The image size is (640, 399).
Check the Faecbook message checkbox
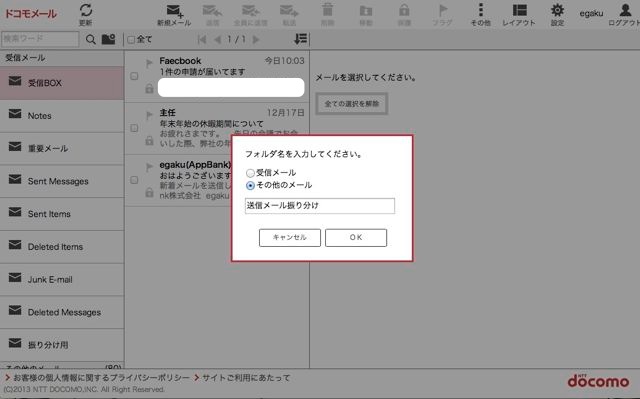pos(134,76)
